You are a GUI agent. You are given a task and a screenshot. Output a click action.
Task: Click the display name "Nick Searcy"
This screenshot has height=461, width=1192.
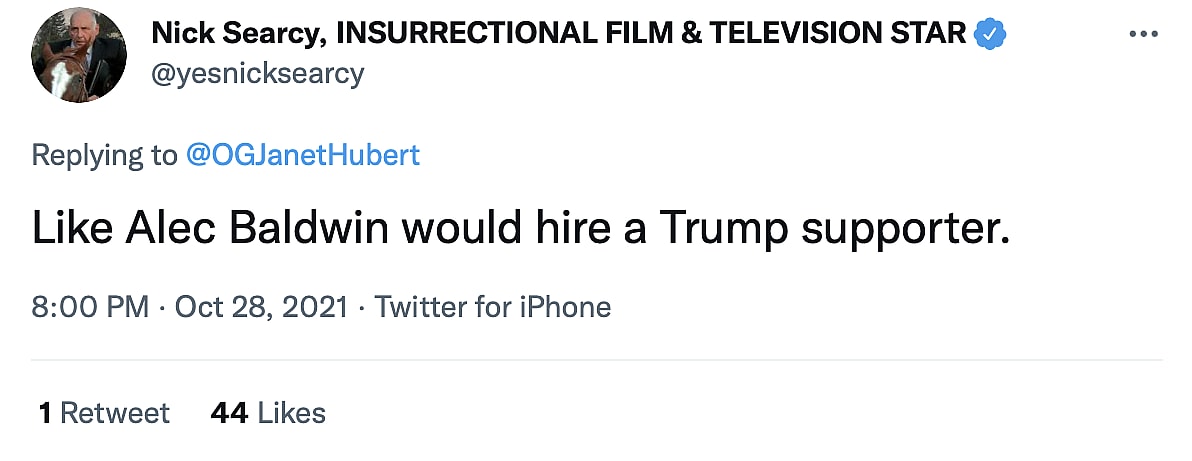(x=236, y=34)
